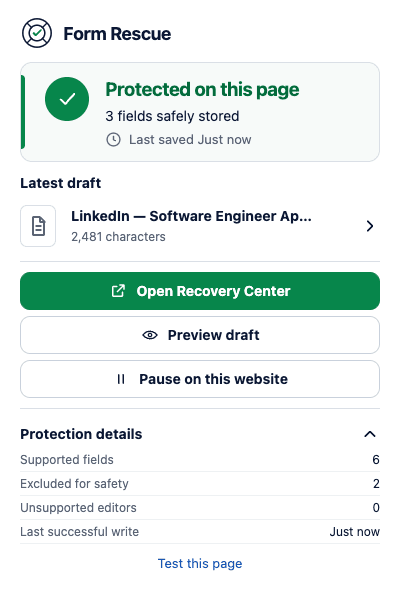Pause on this website

pyautogui.click(x=200, y=379)
